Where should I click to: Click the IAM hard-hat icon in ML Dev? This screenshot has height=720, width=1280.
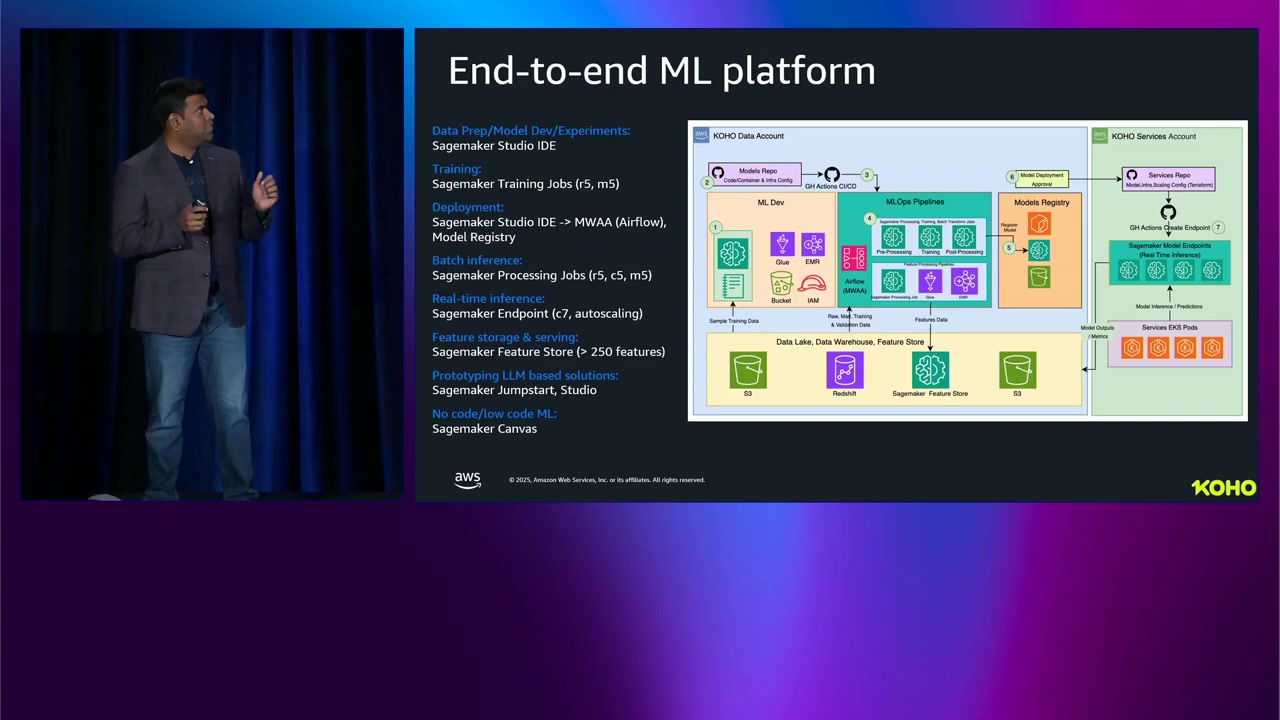812,284
